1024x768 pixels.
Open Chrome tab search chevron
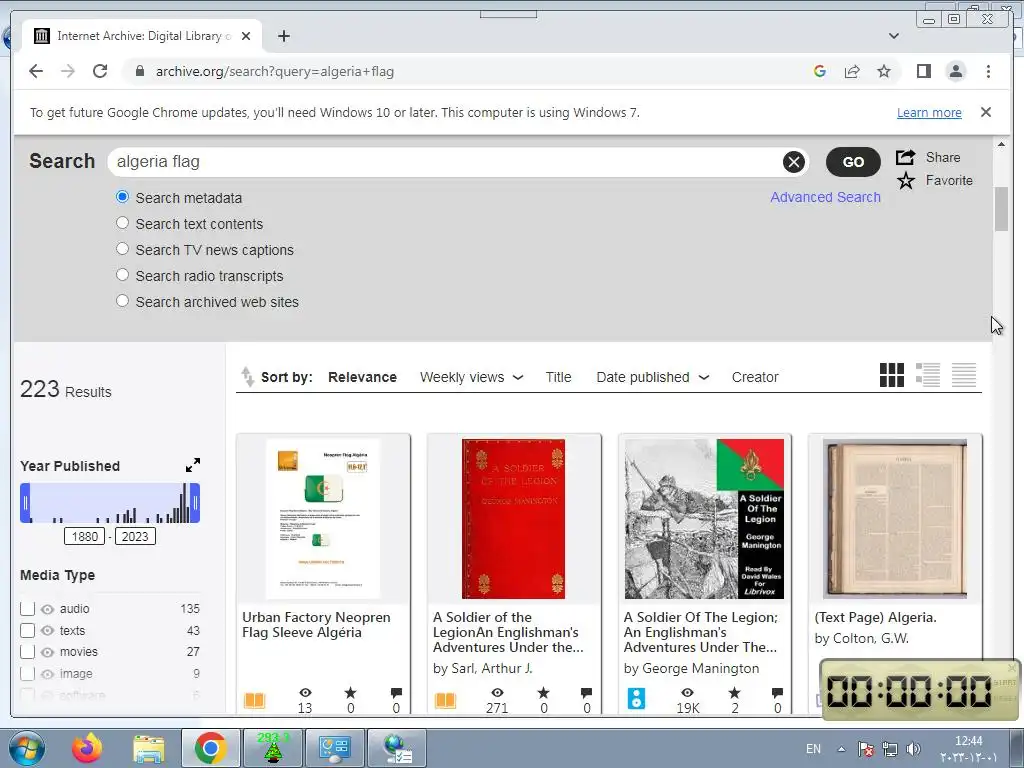click(894, 36)
